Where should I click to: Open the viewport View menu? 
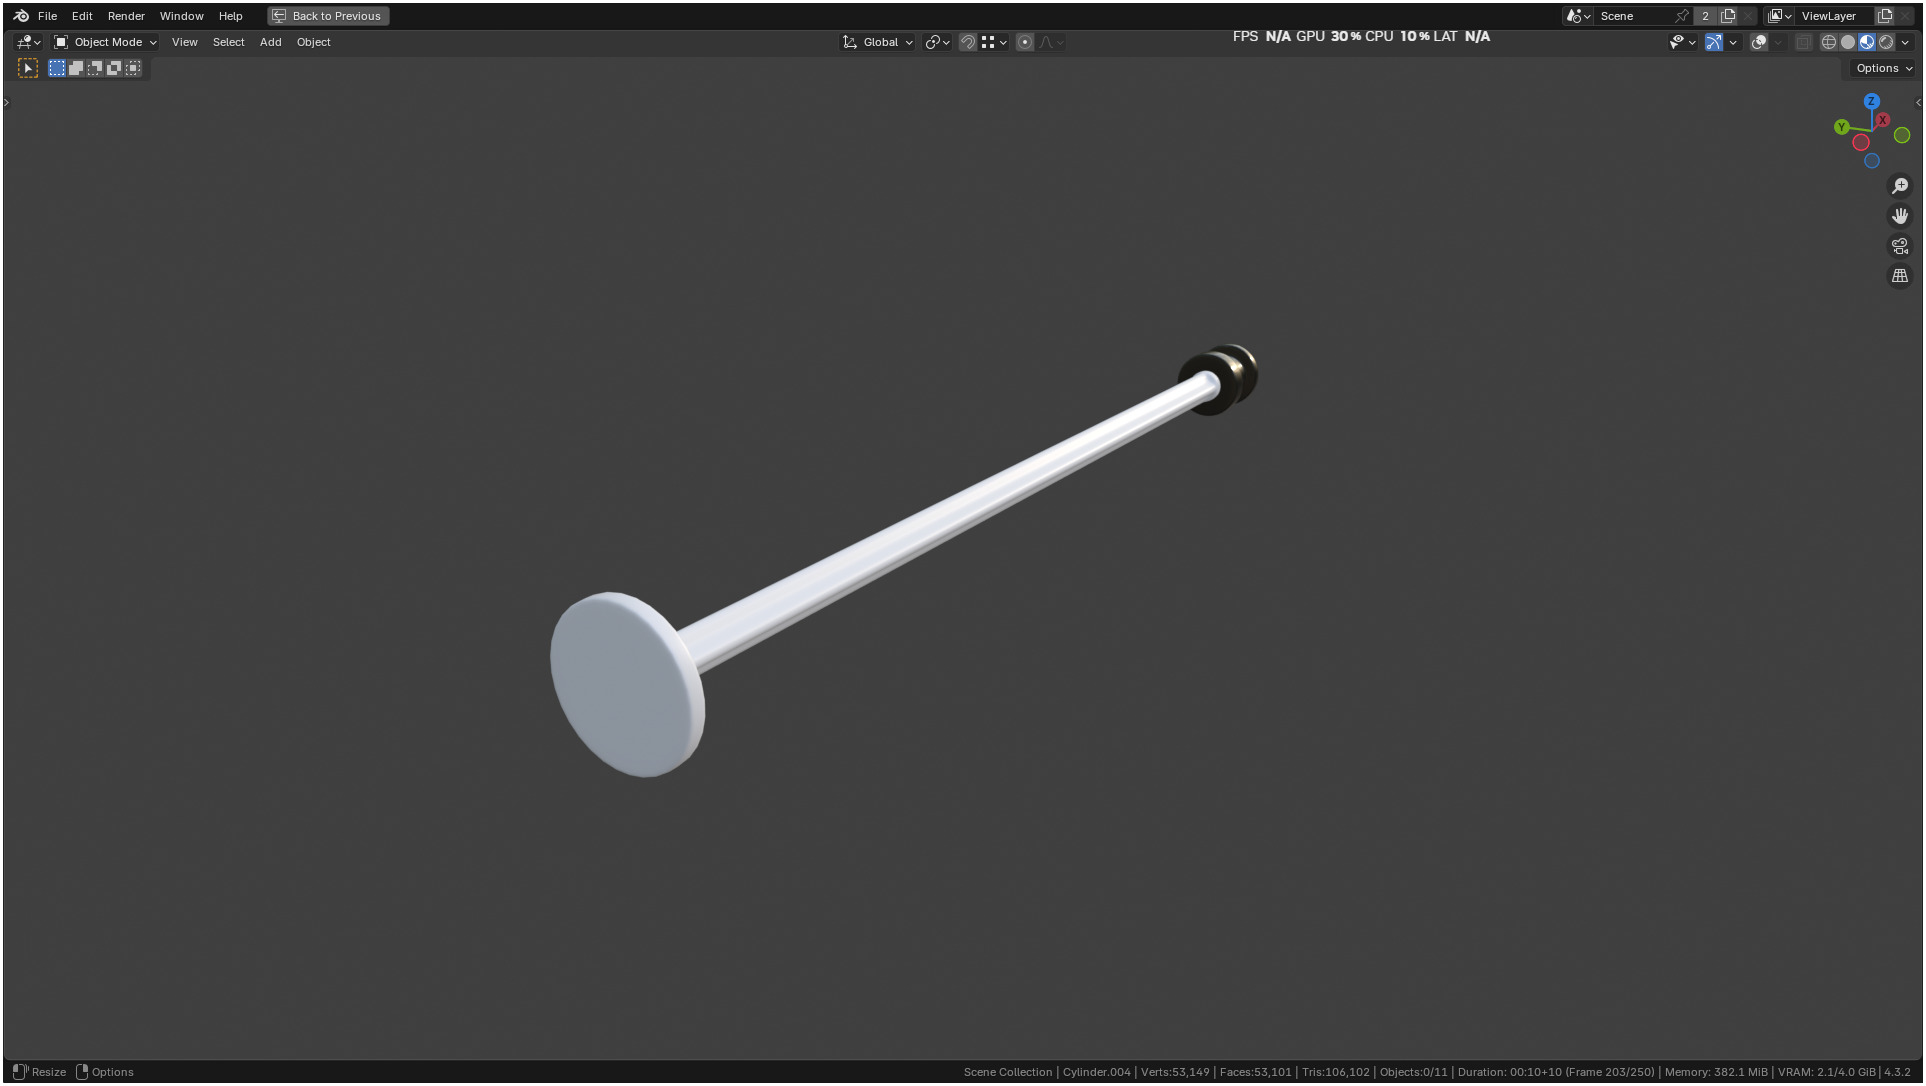click(x=184, y=42)
